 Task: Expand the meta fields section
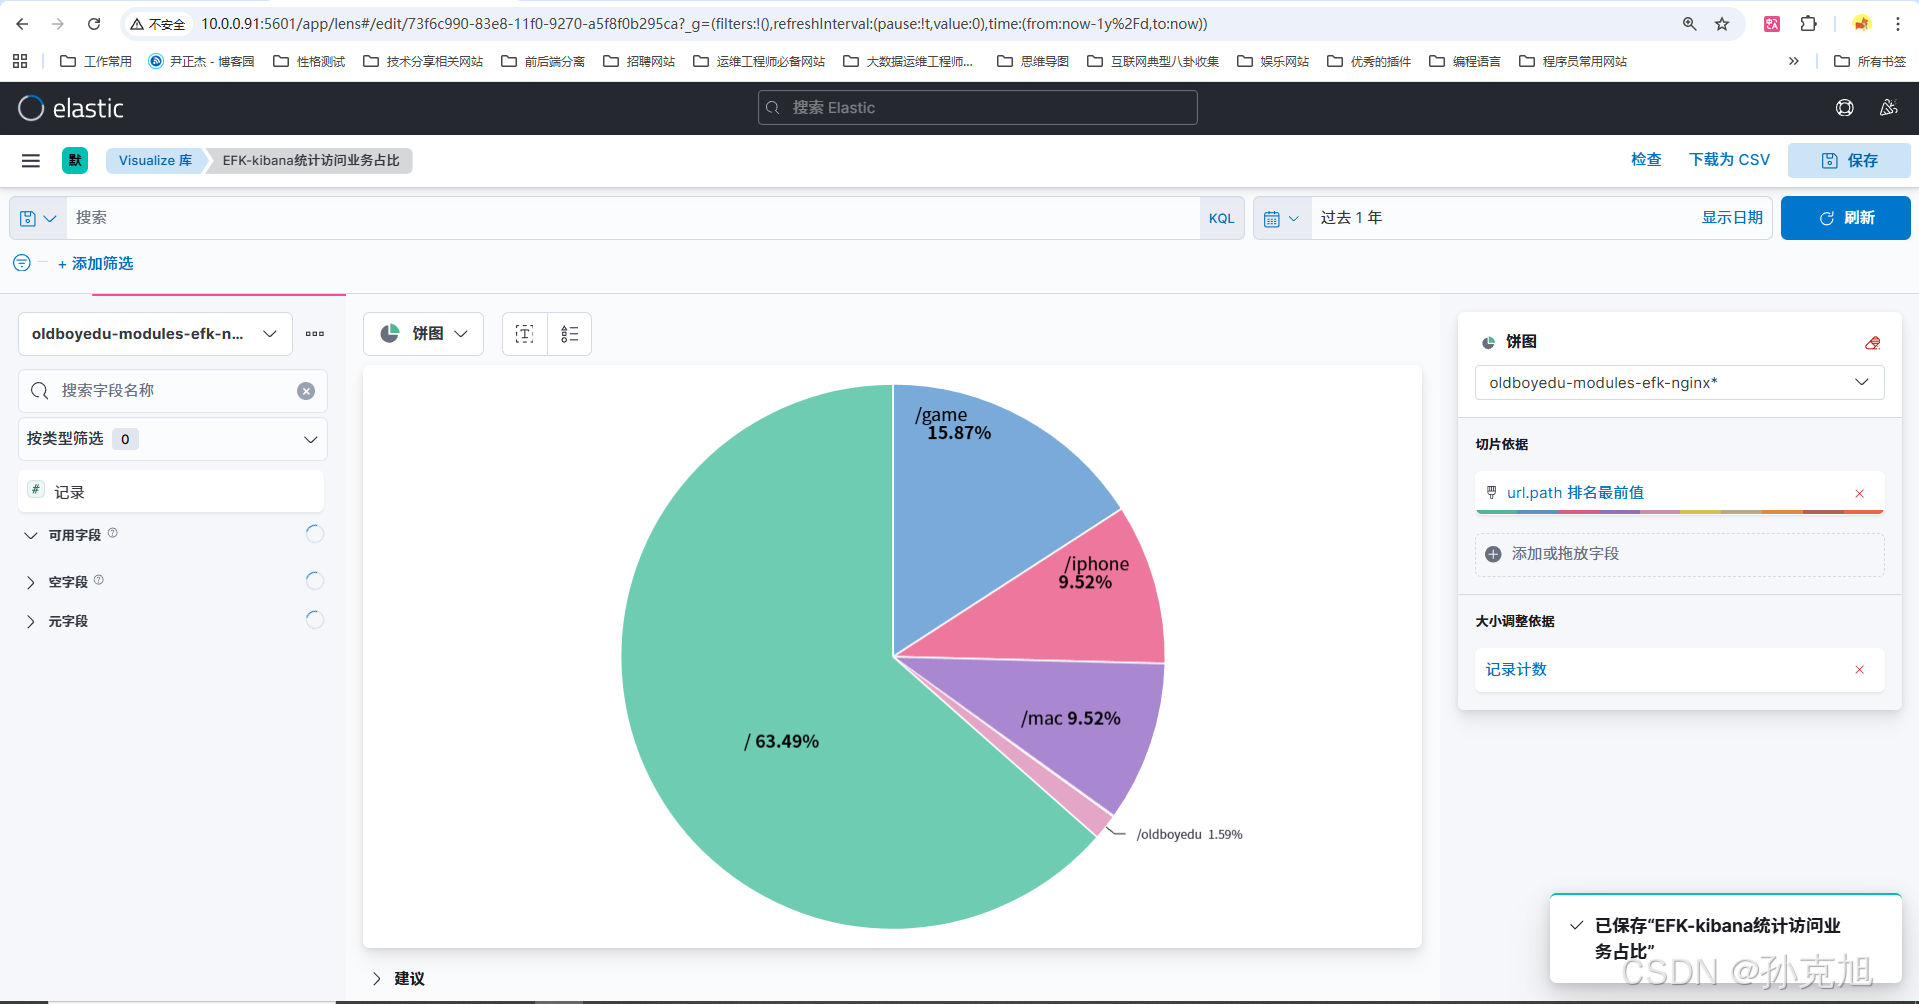pos(30,622)
